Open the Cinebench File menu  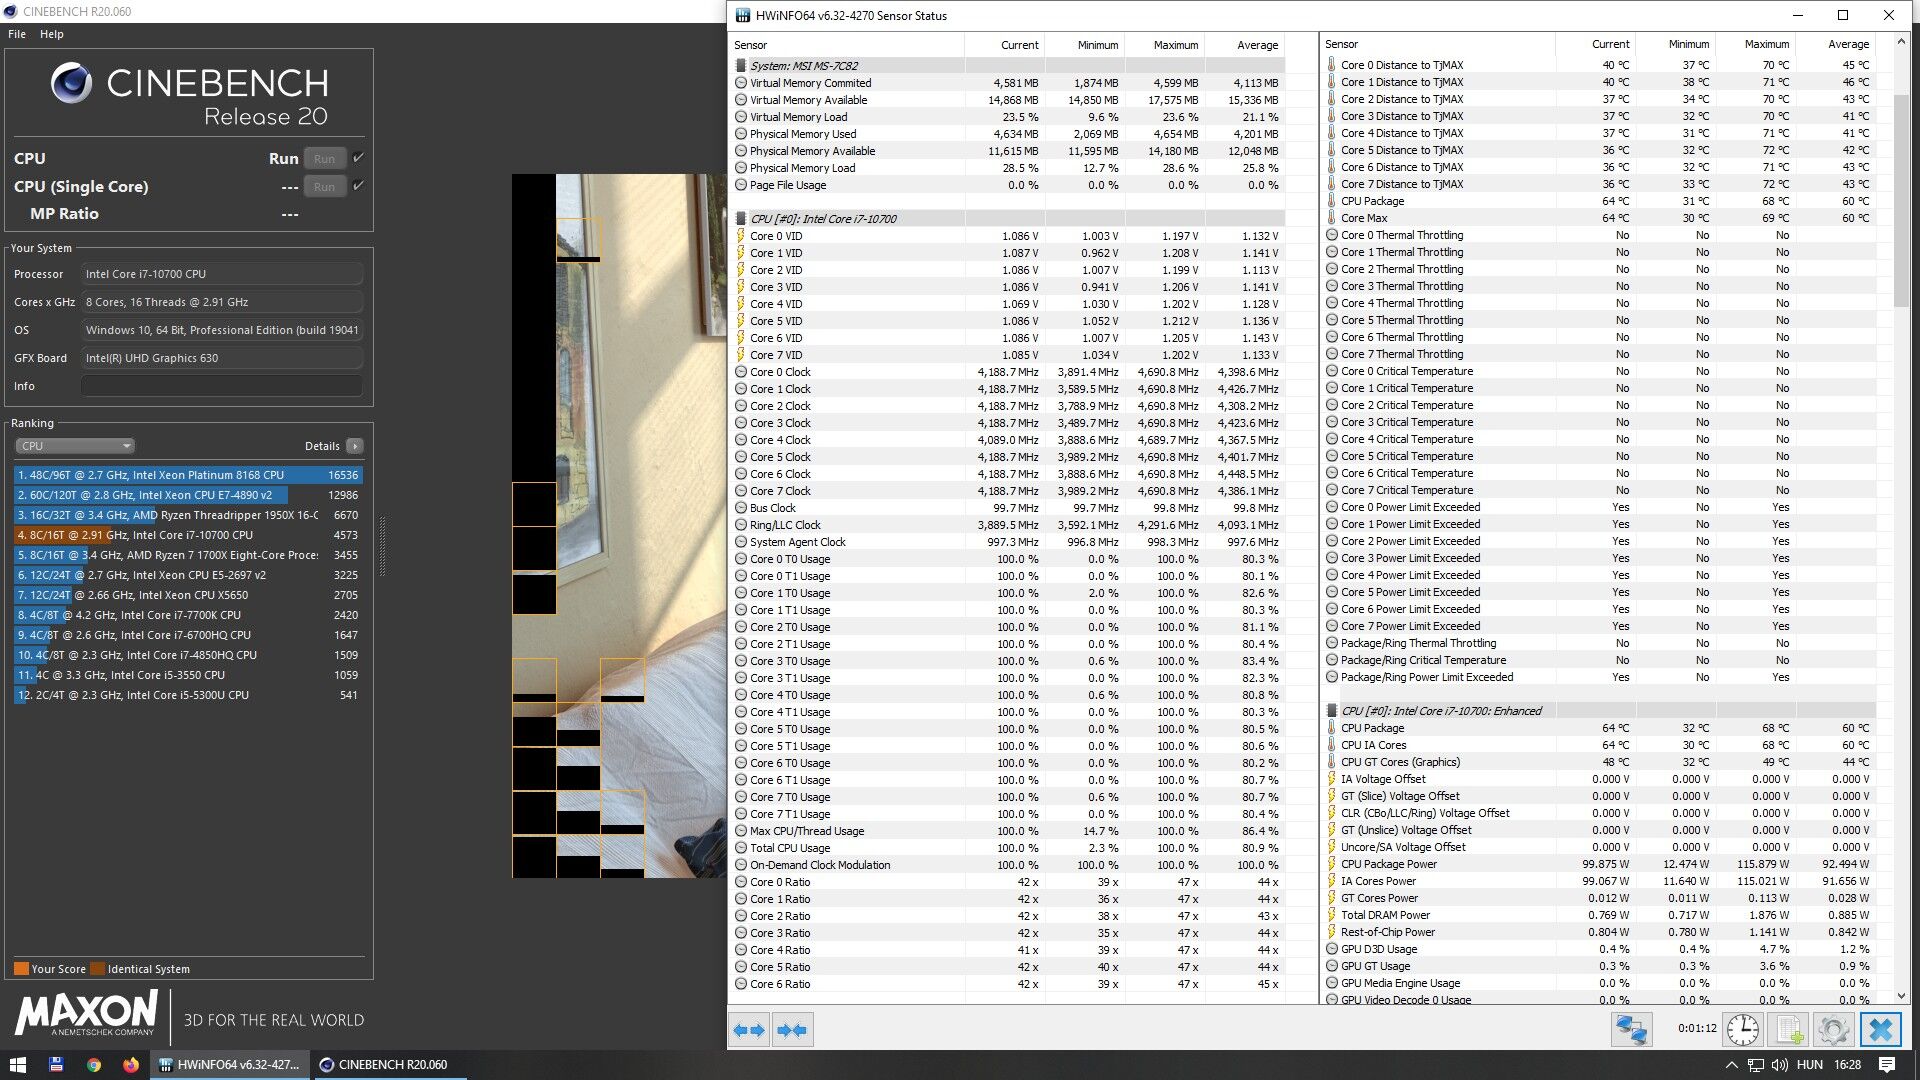click(17, 34)
